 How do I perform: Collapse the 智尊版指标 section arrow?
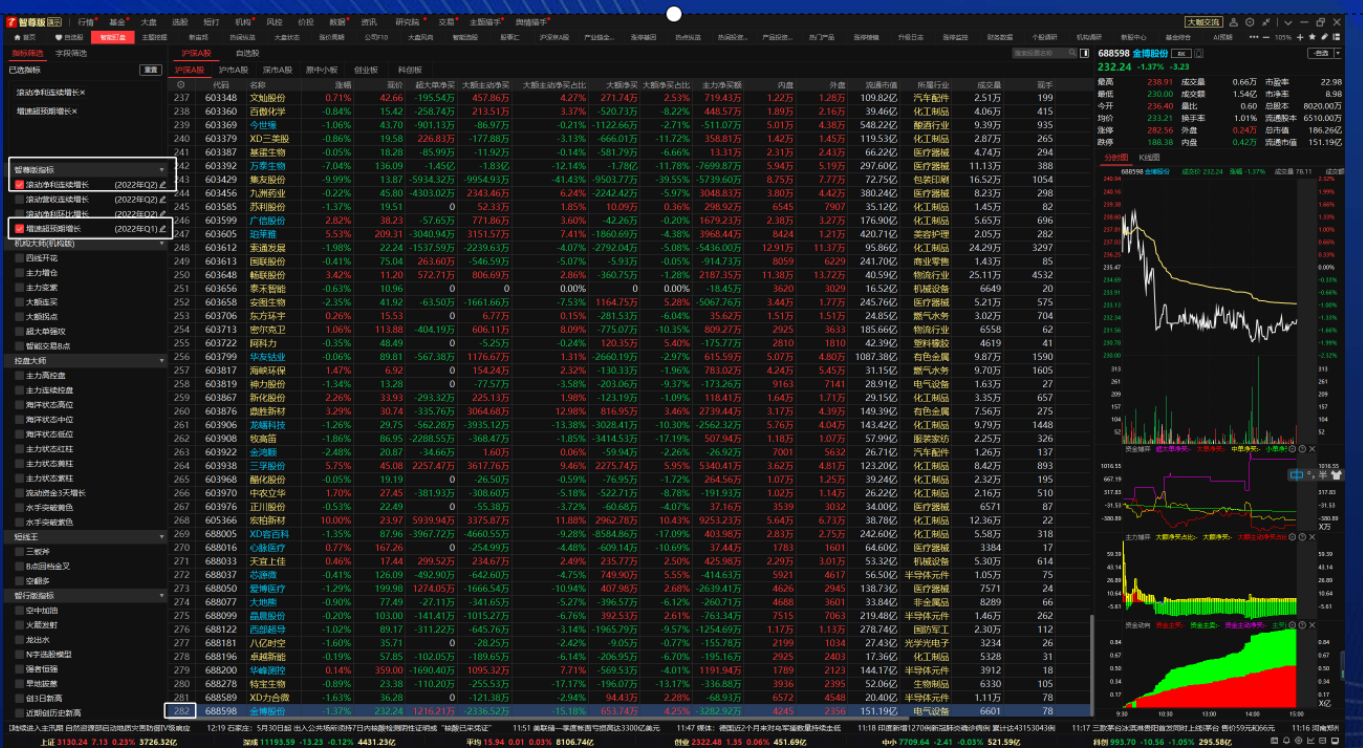(x=162, y=170)
